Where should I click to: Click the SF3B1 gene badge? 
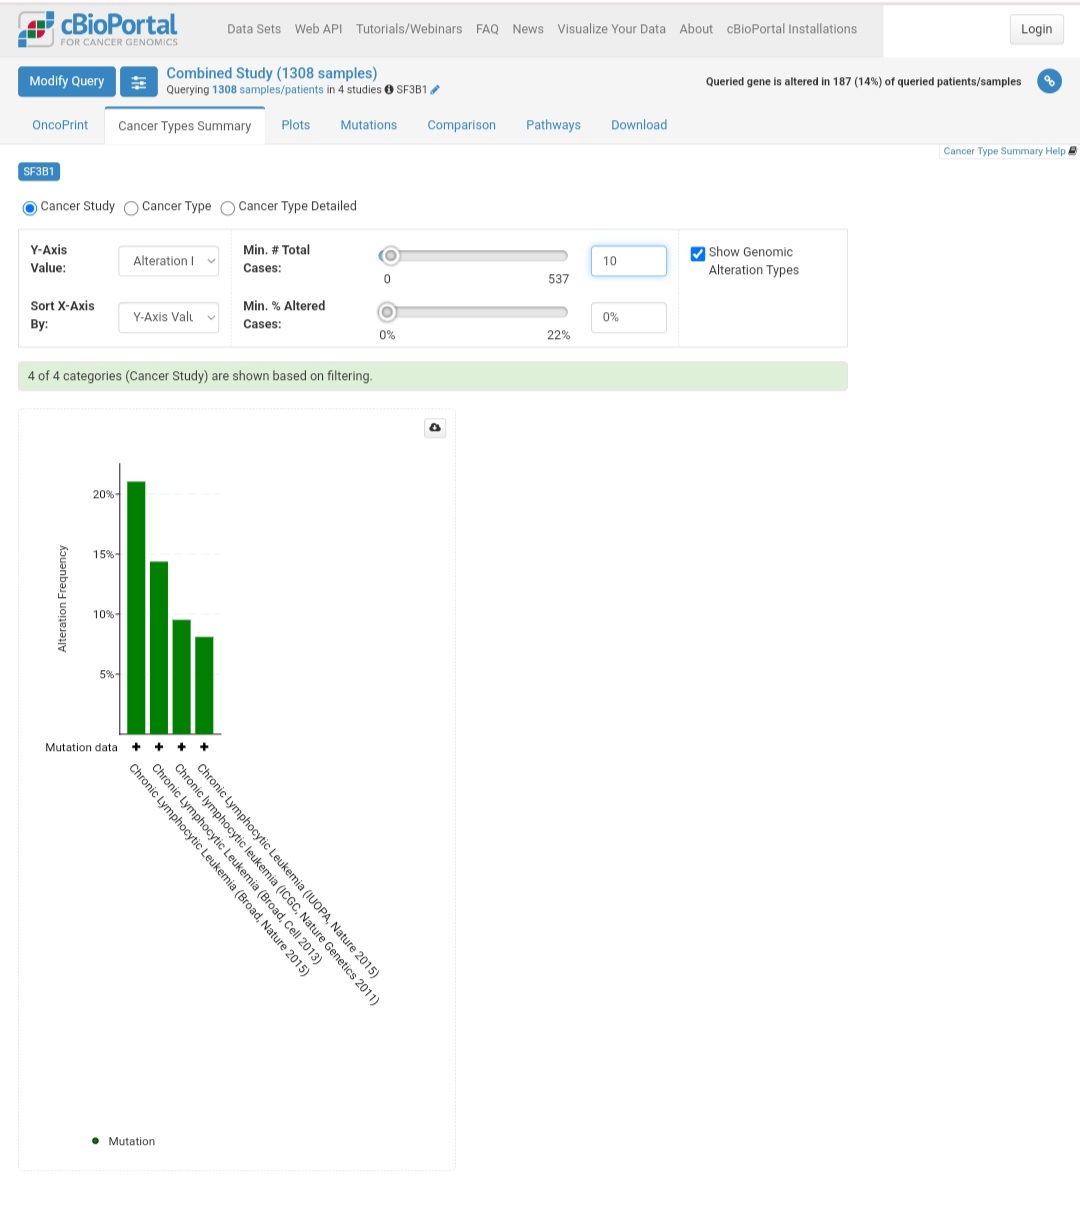click(38, 171)
